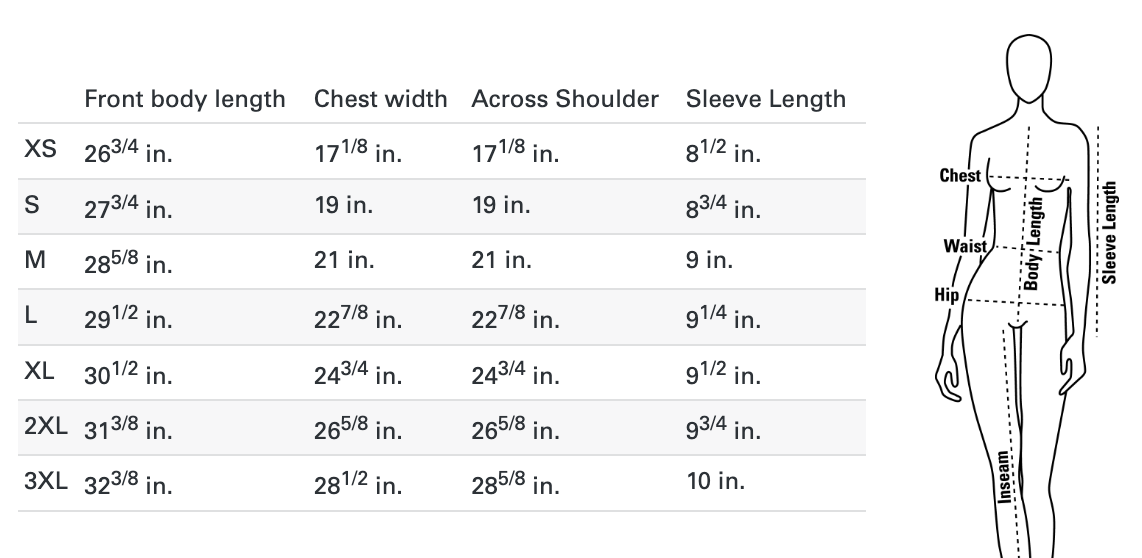
Task: Click the Front body length column header
Action: point(184,99)
